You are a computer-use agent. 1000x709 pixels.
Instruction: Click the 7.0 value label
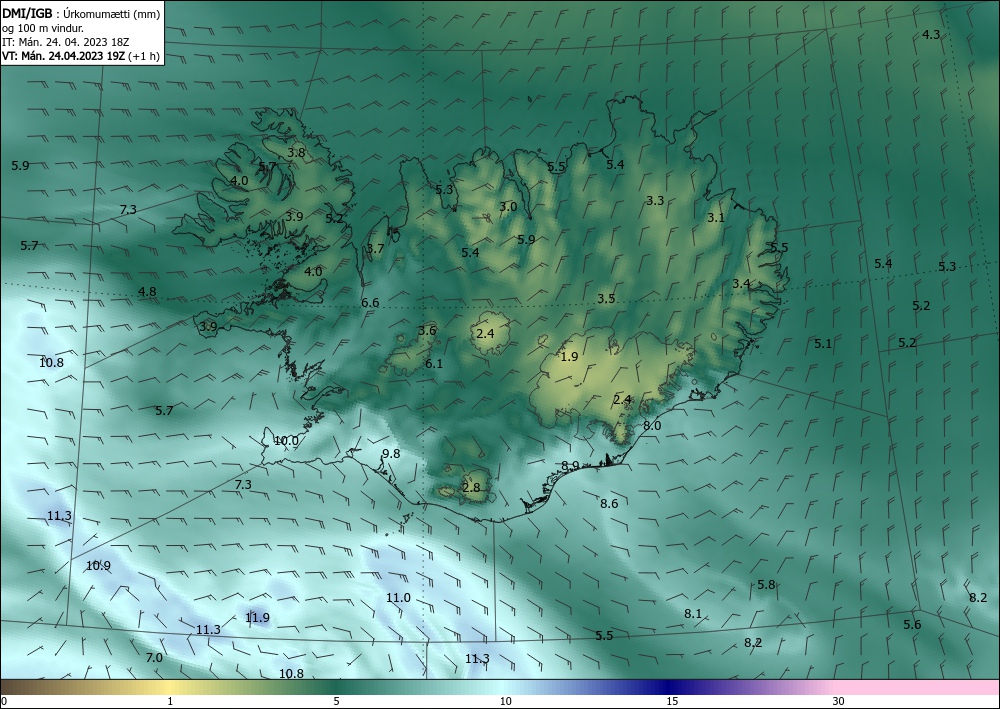[154, 657]
